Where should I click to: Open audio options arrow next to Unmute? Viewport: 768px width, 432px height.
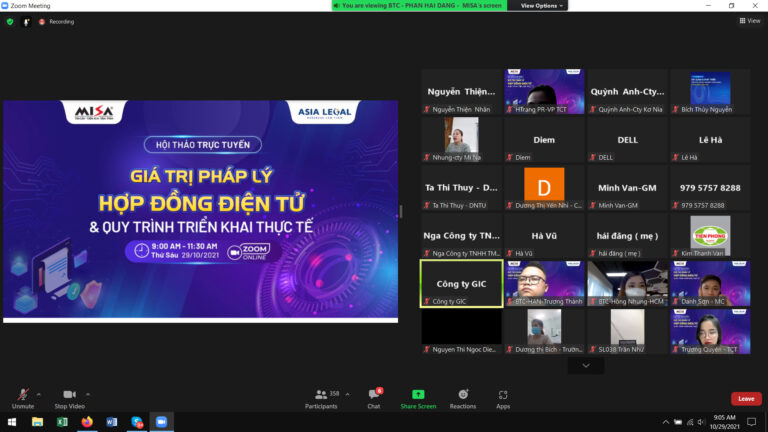click(40, 394)
